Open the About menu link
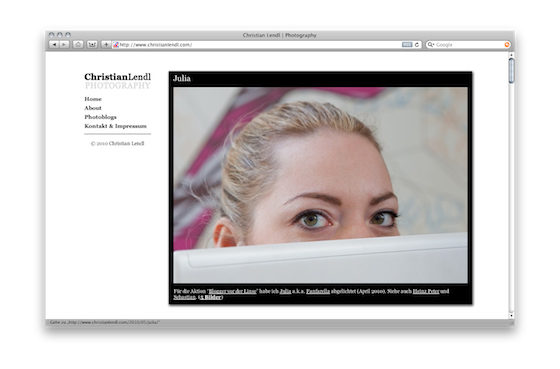 point(93,108)
